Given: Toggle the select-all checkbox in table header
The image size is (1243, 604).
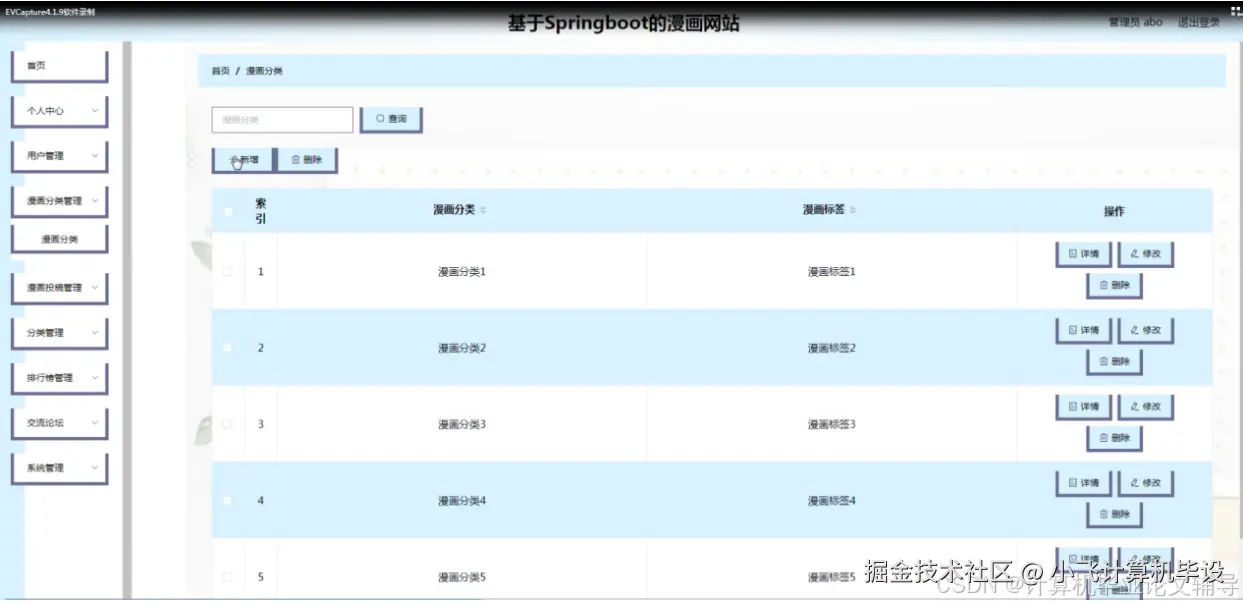Looking at the screenshot, I should 228,211.
